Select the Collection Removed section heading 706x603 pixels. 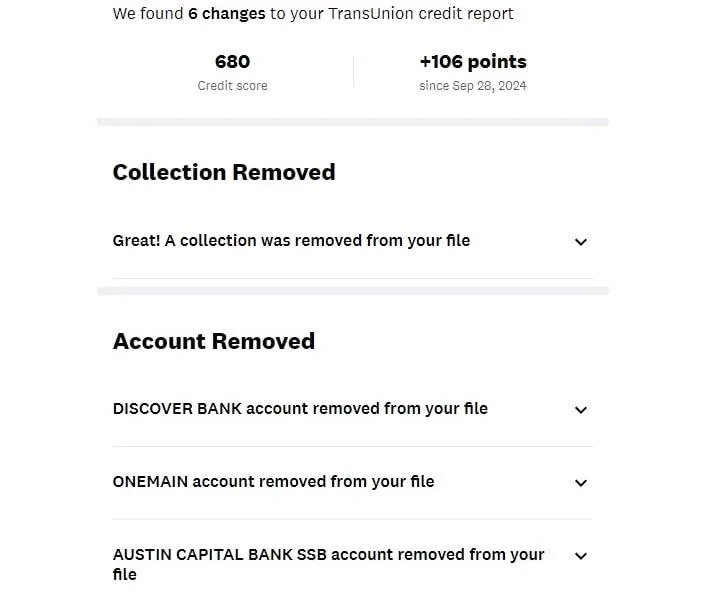click(x=224, y=172)
